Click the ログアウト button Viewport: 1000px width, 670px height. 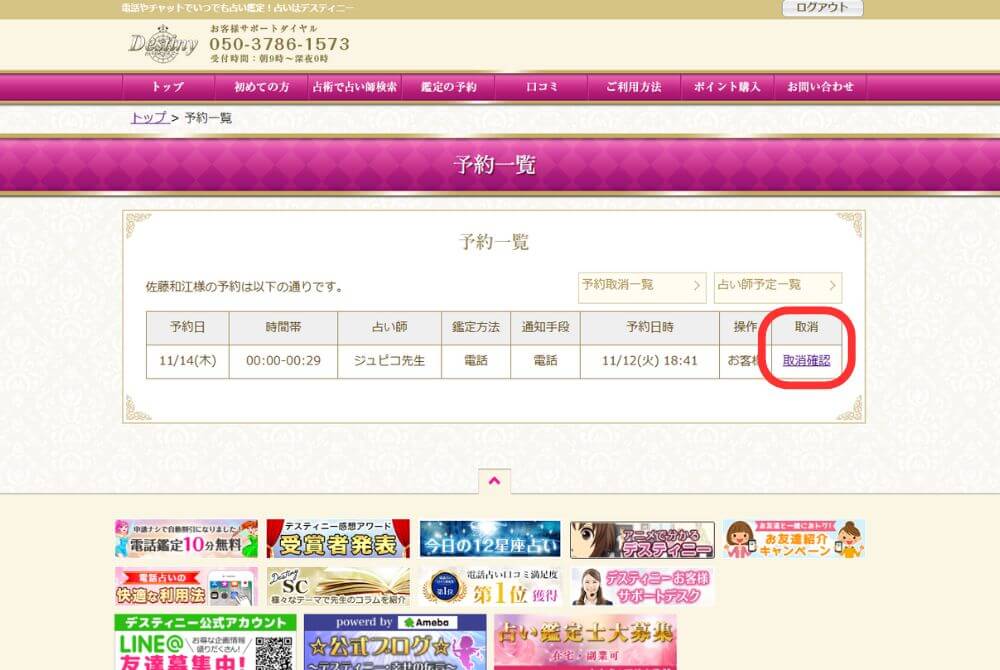click(822, 8)
